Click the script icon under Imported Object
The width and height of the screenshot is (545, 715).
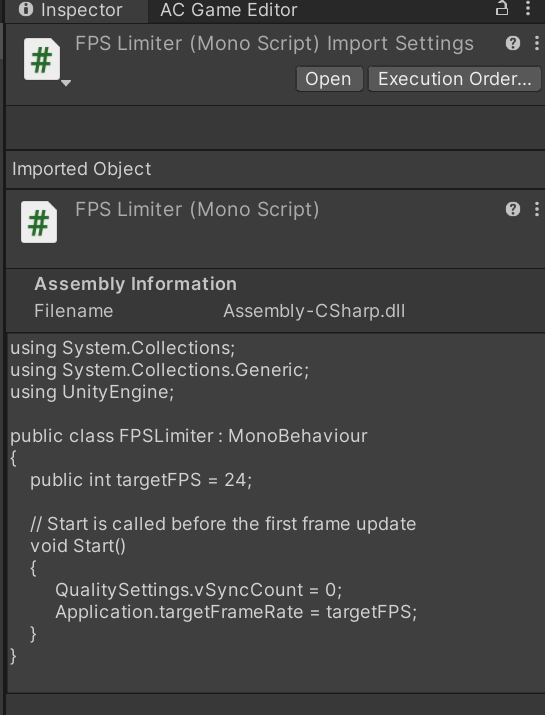[39, 222]
